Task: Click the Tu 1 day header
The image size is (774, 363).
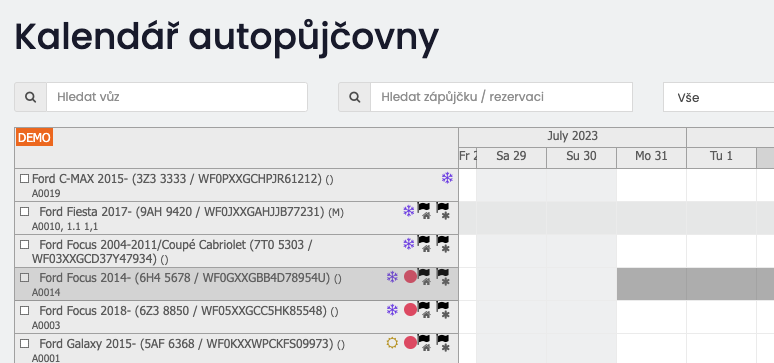Action: tap(721, 157)
